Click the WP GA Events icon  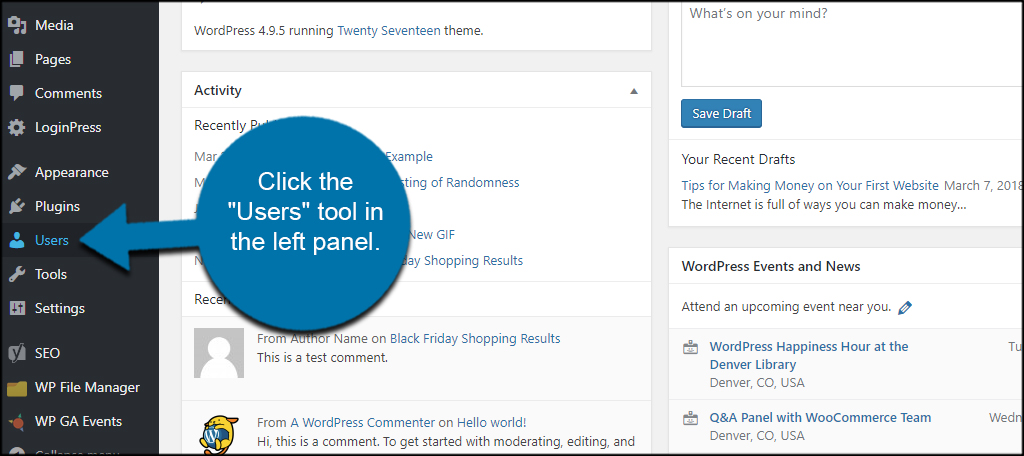click(16, 421)
